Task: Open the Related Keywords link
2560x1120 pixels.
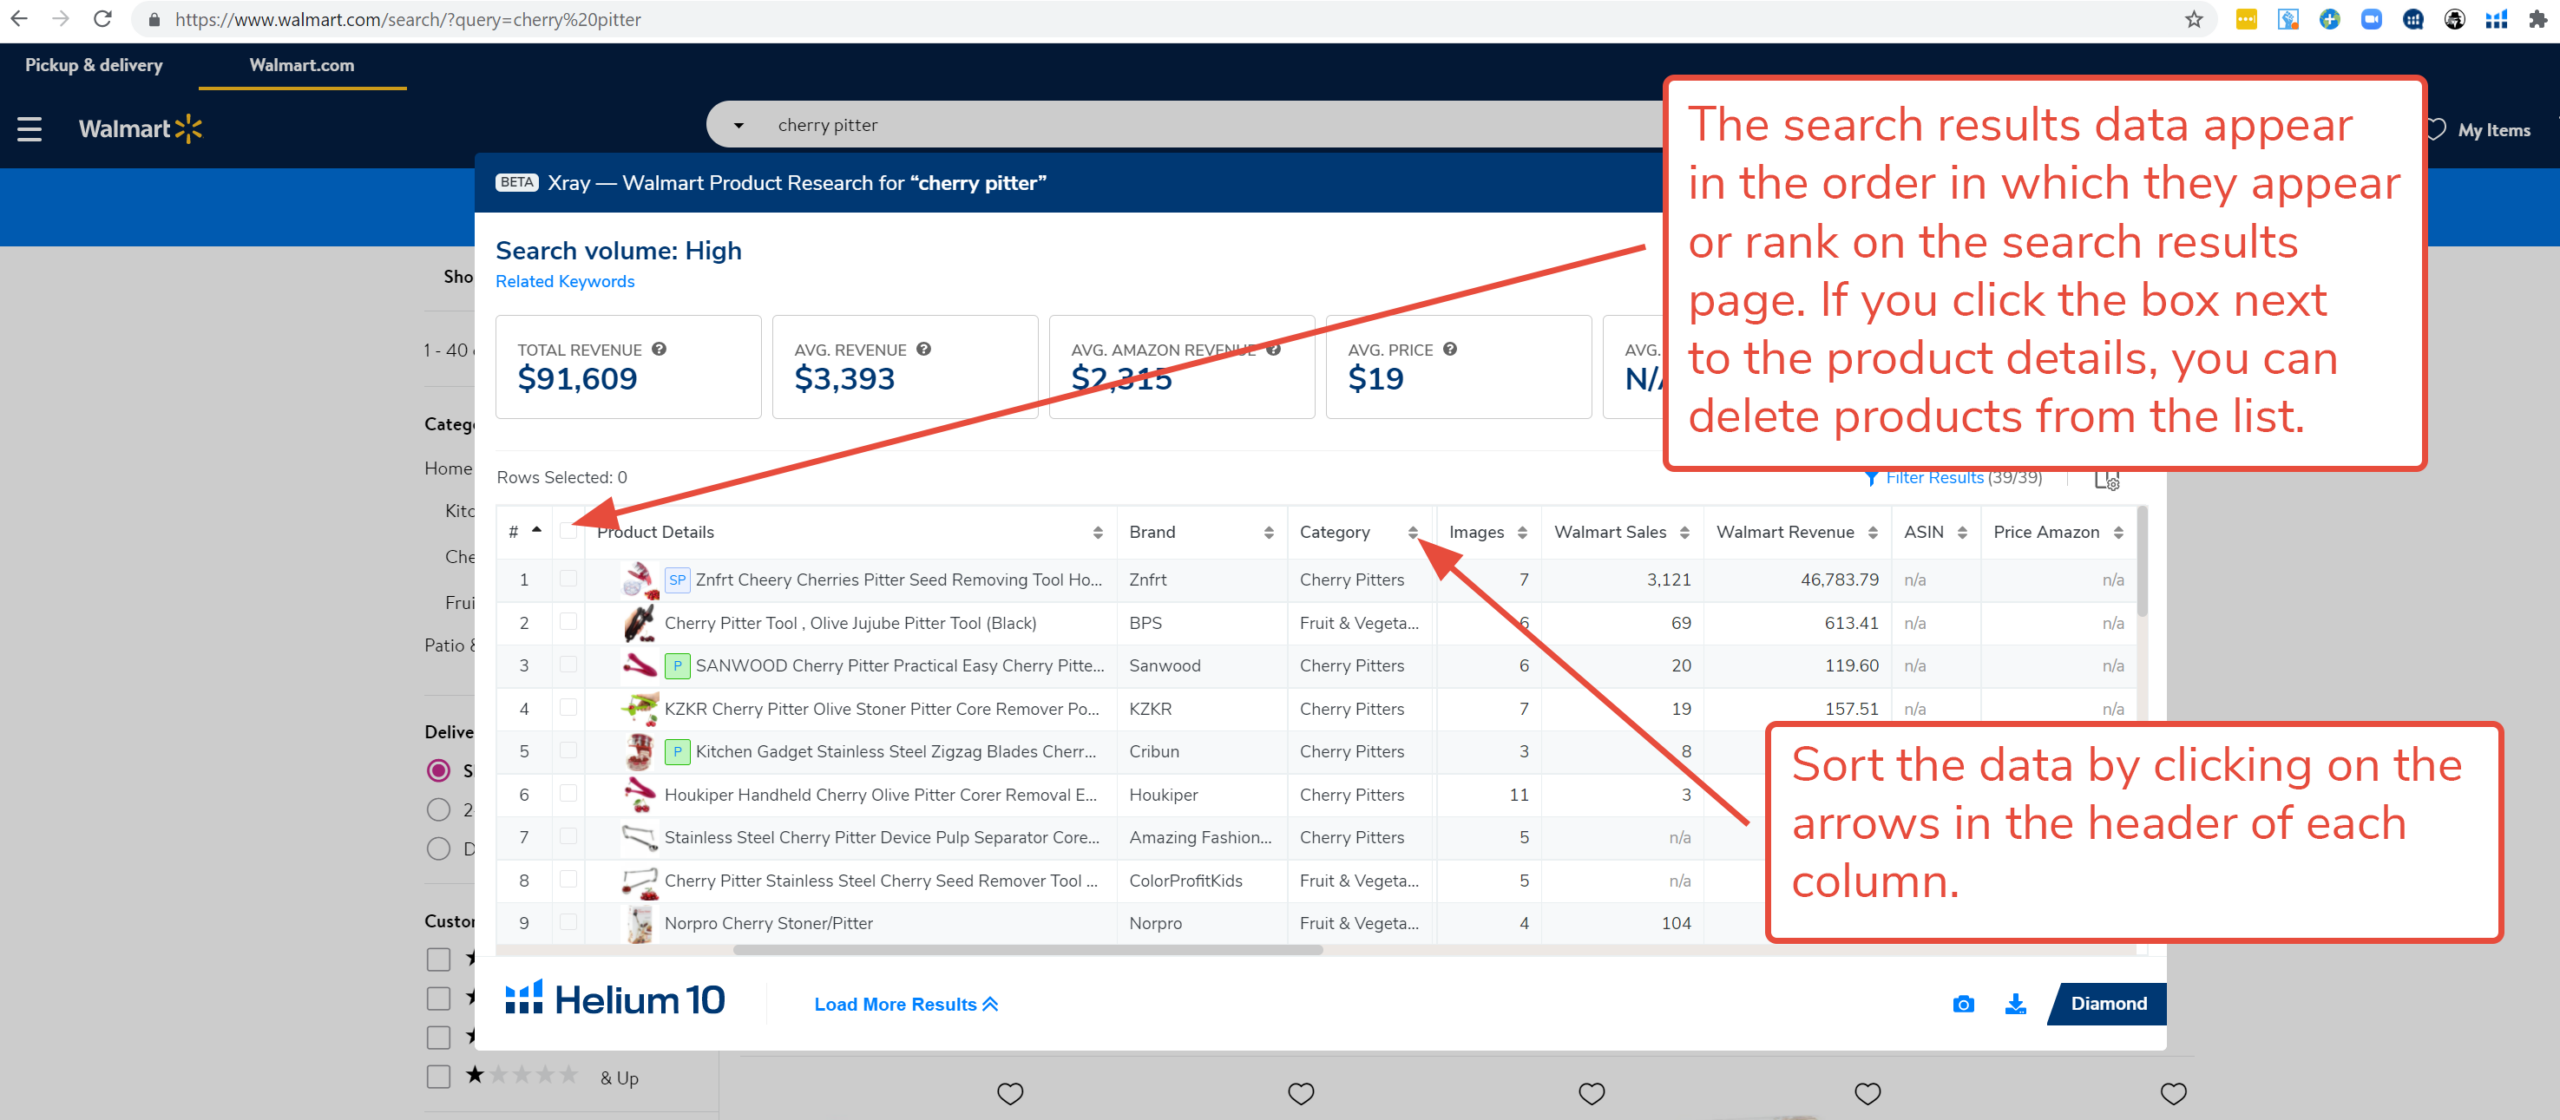Action: coord(565,282)
